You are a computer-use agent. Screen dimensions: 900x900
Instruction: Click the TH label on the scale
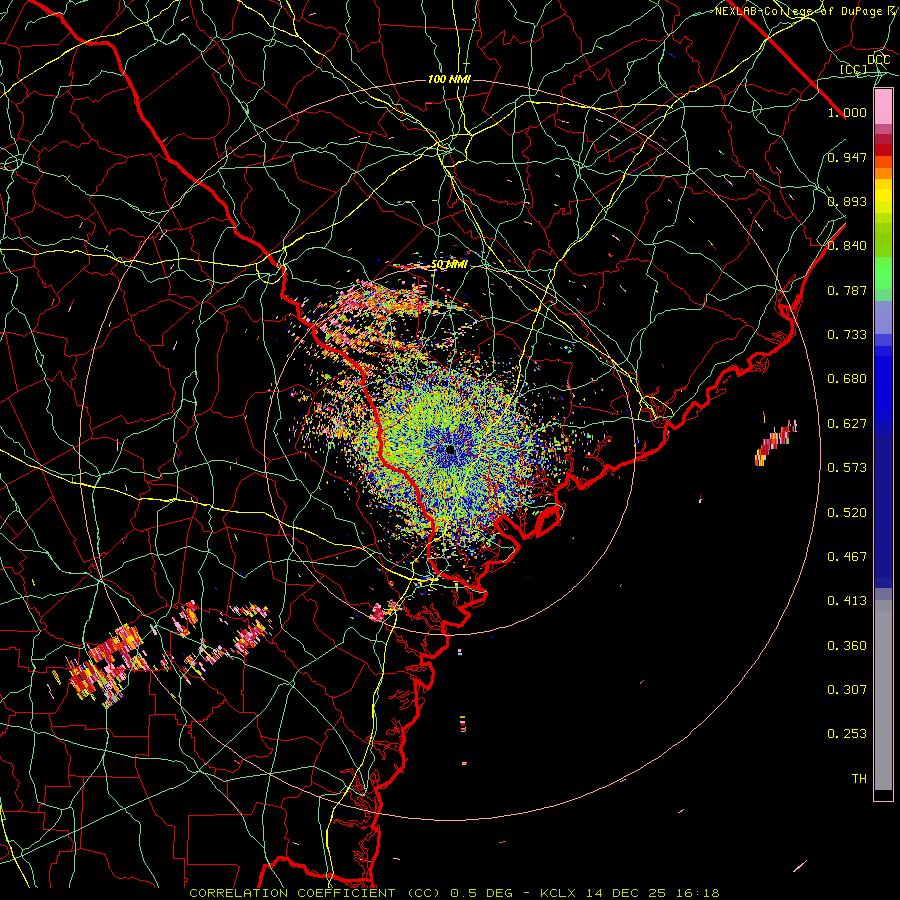click(x=859, y=779)
